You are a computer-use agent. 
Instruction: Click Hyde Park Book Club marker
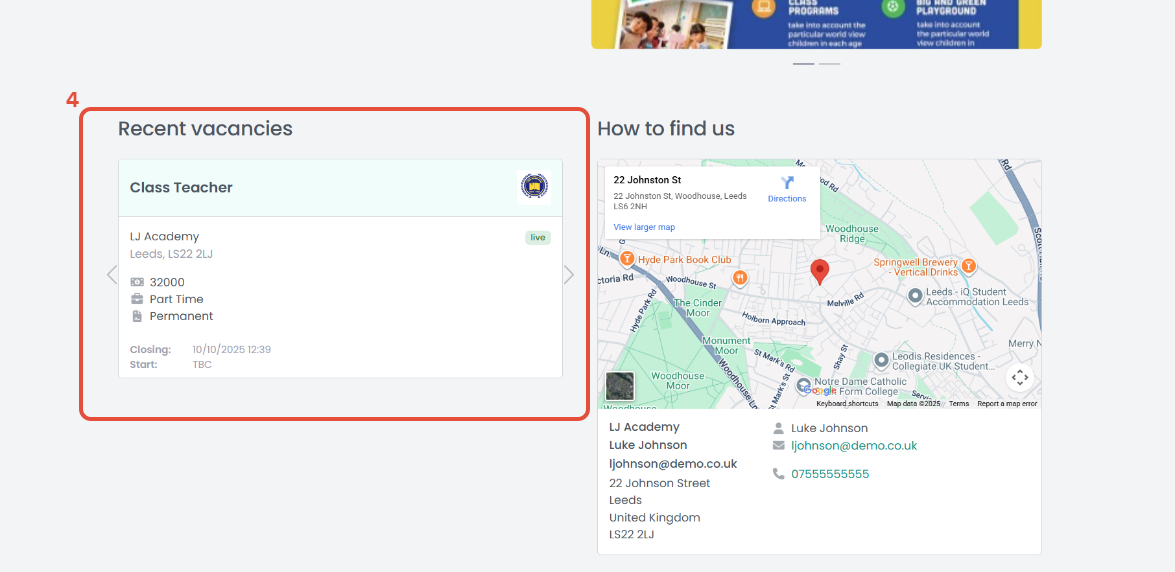[x=628, y=259]
